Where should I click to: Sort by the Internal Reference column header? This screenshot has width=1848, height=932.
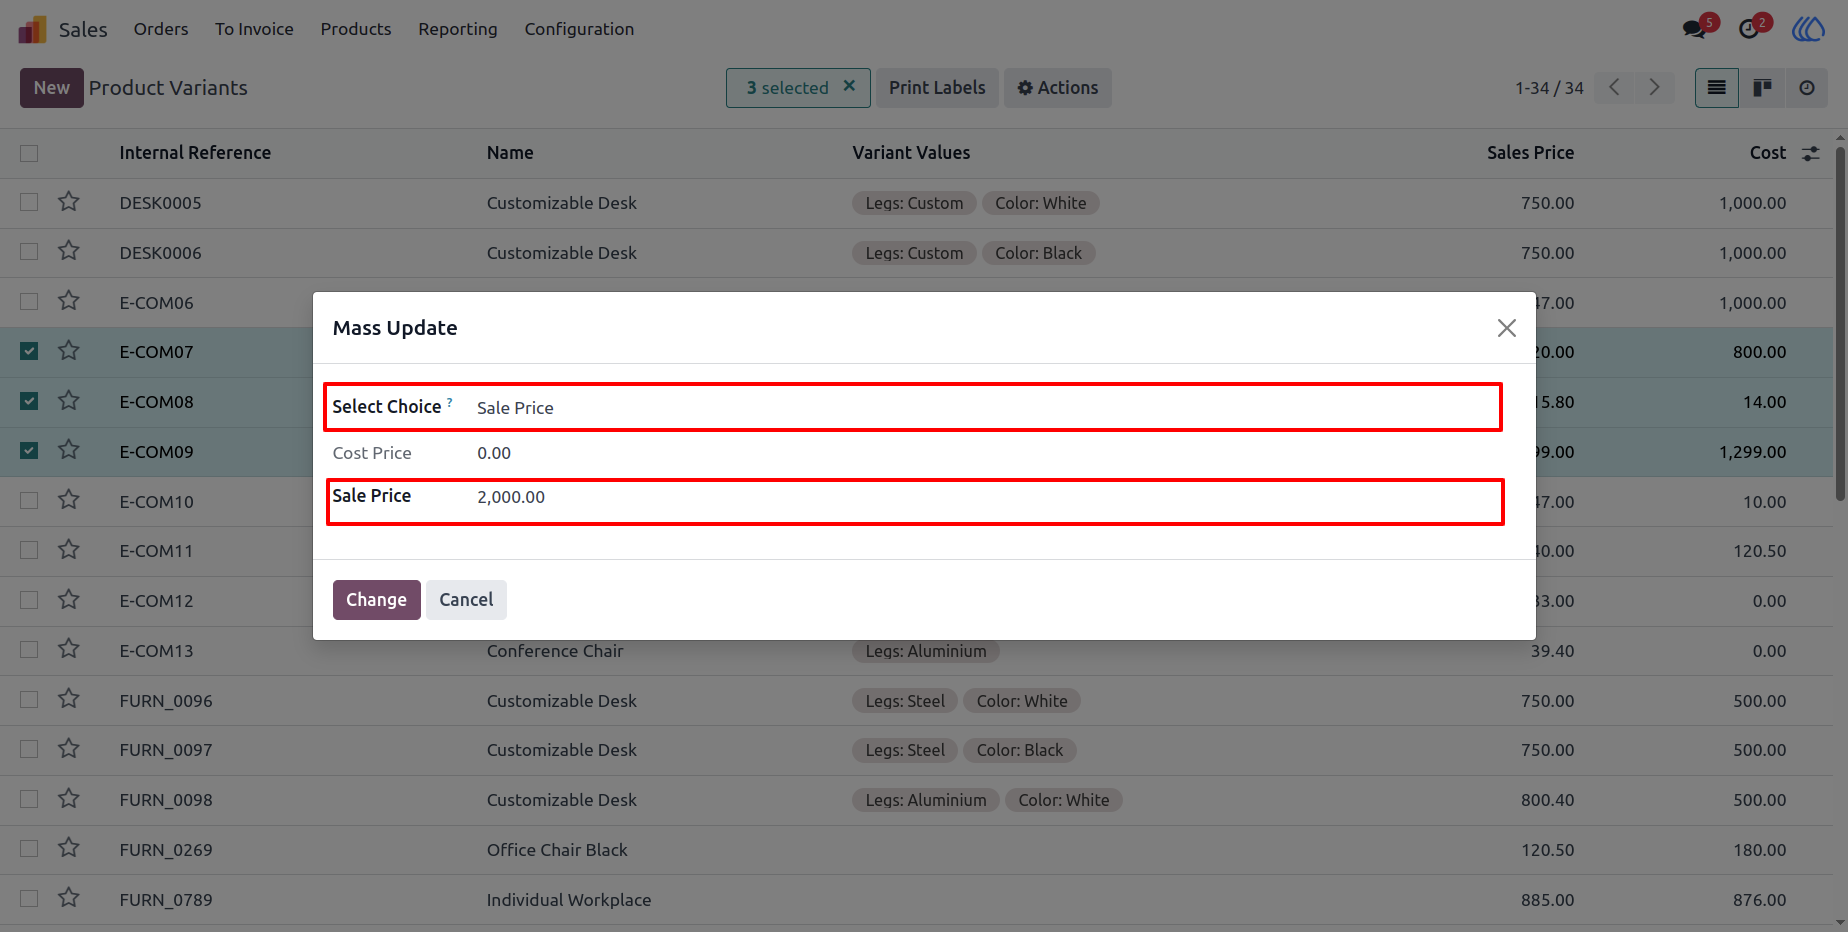tap(195, 153)
